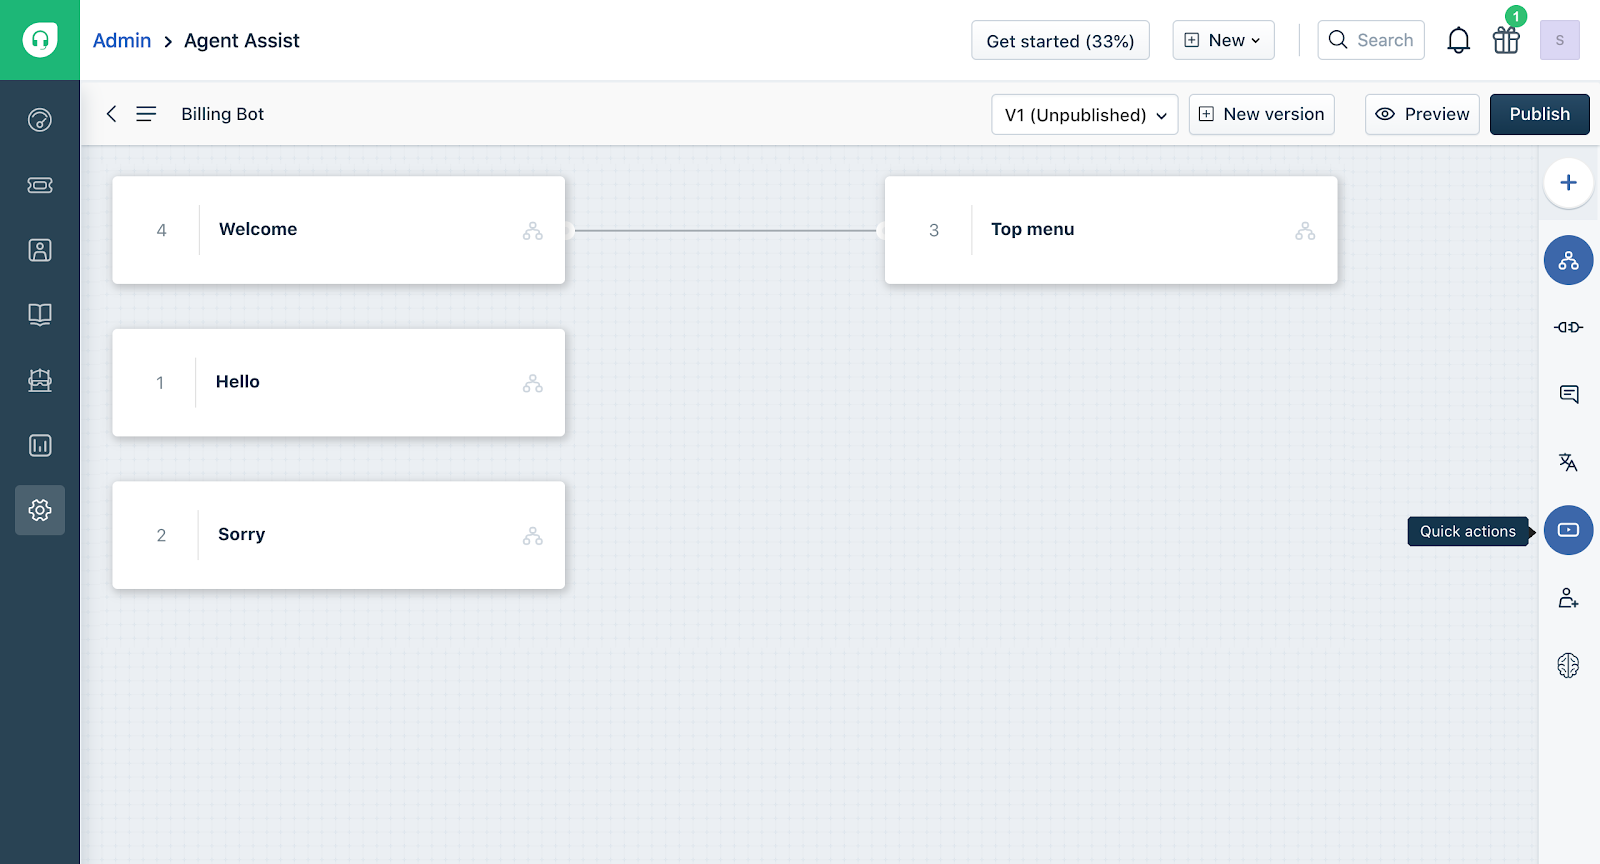
Task: Open the tickets icon in left sidebar
Action: point(40,185)
